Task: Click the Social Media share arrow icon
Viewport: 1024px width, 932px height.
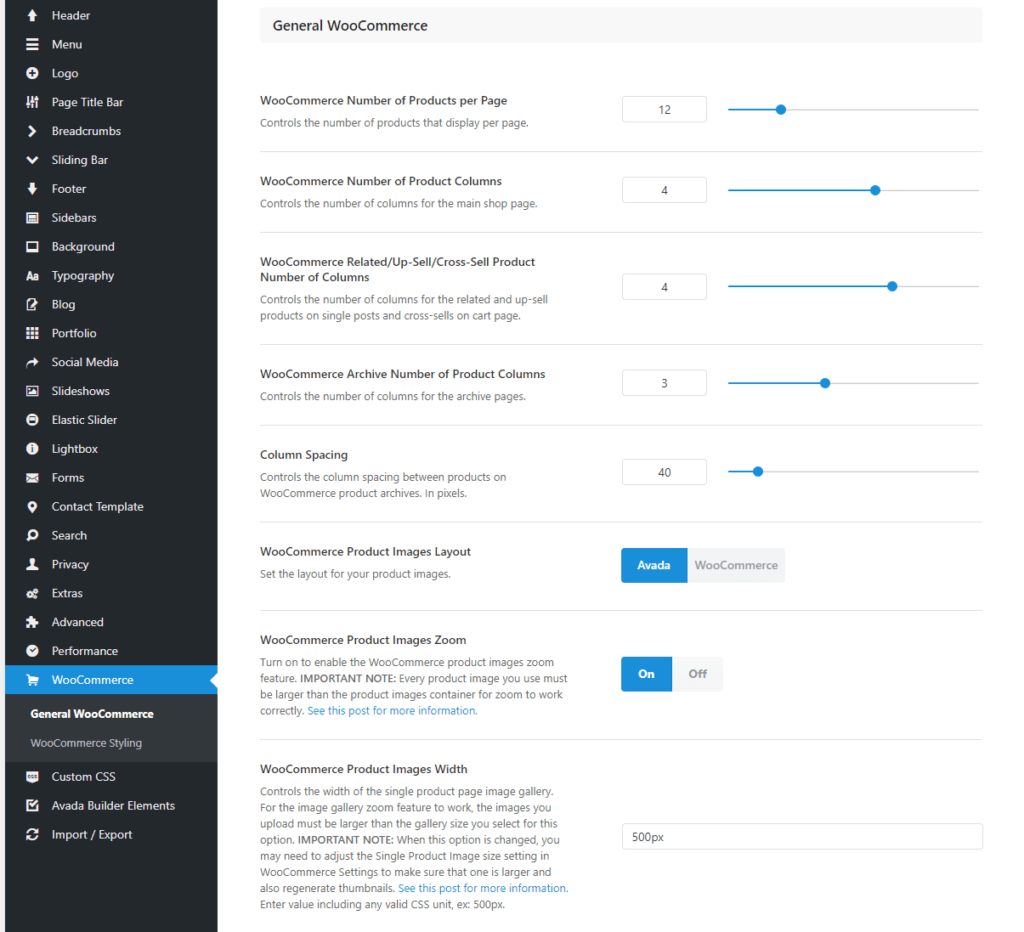Action: pos(32,362)
